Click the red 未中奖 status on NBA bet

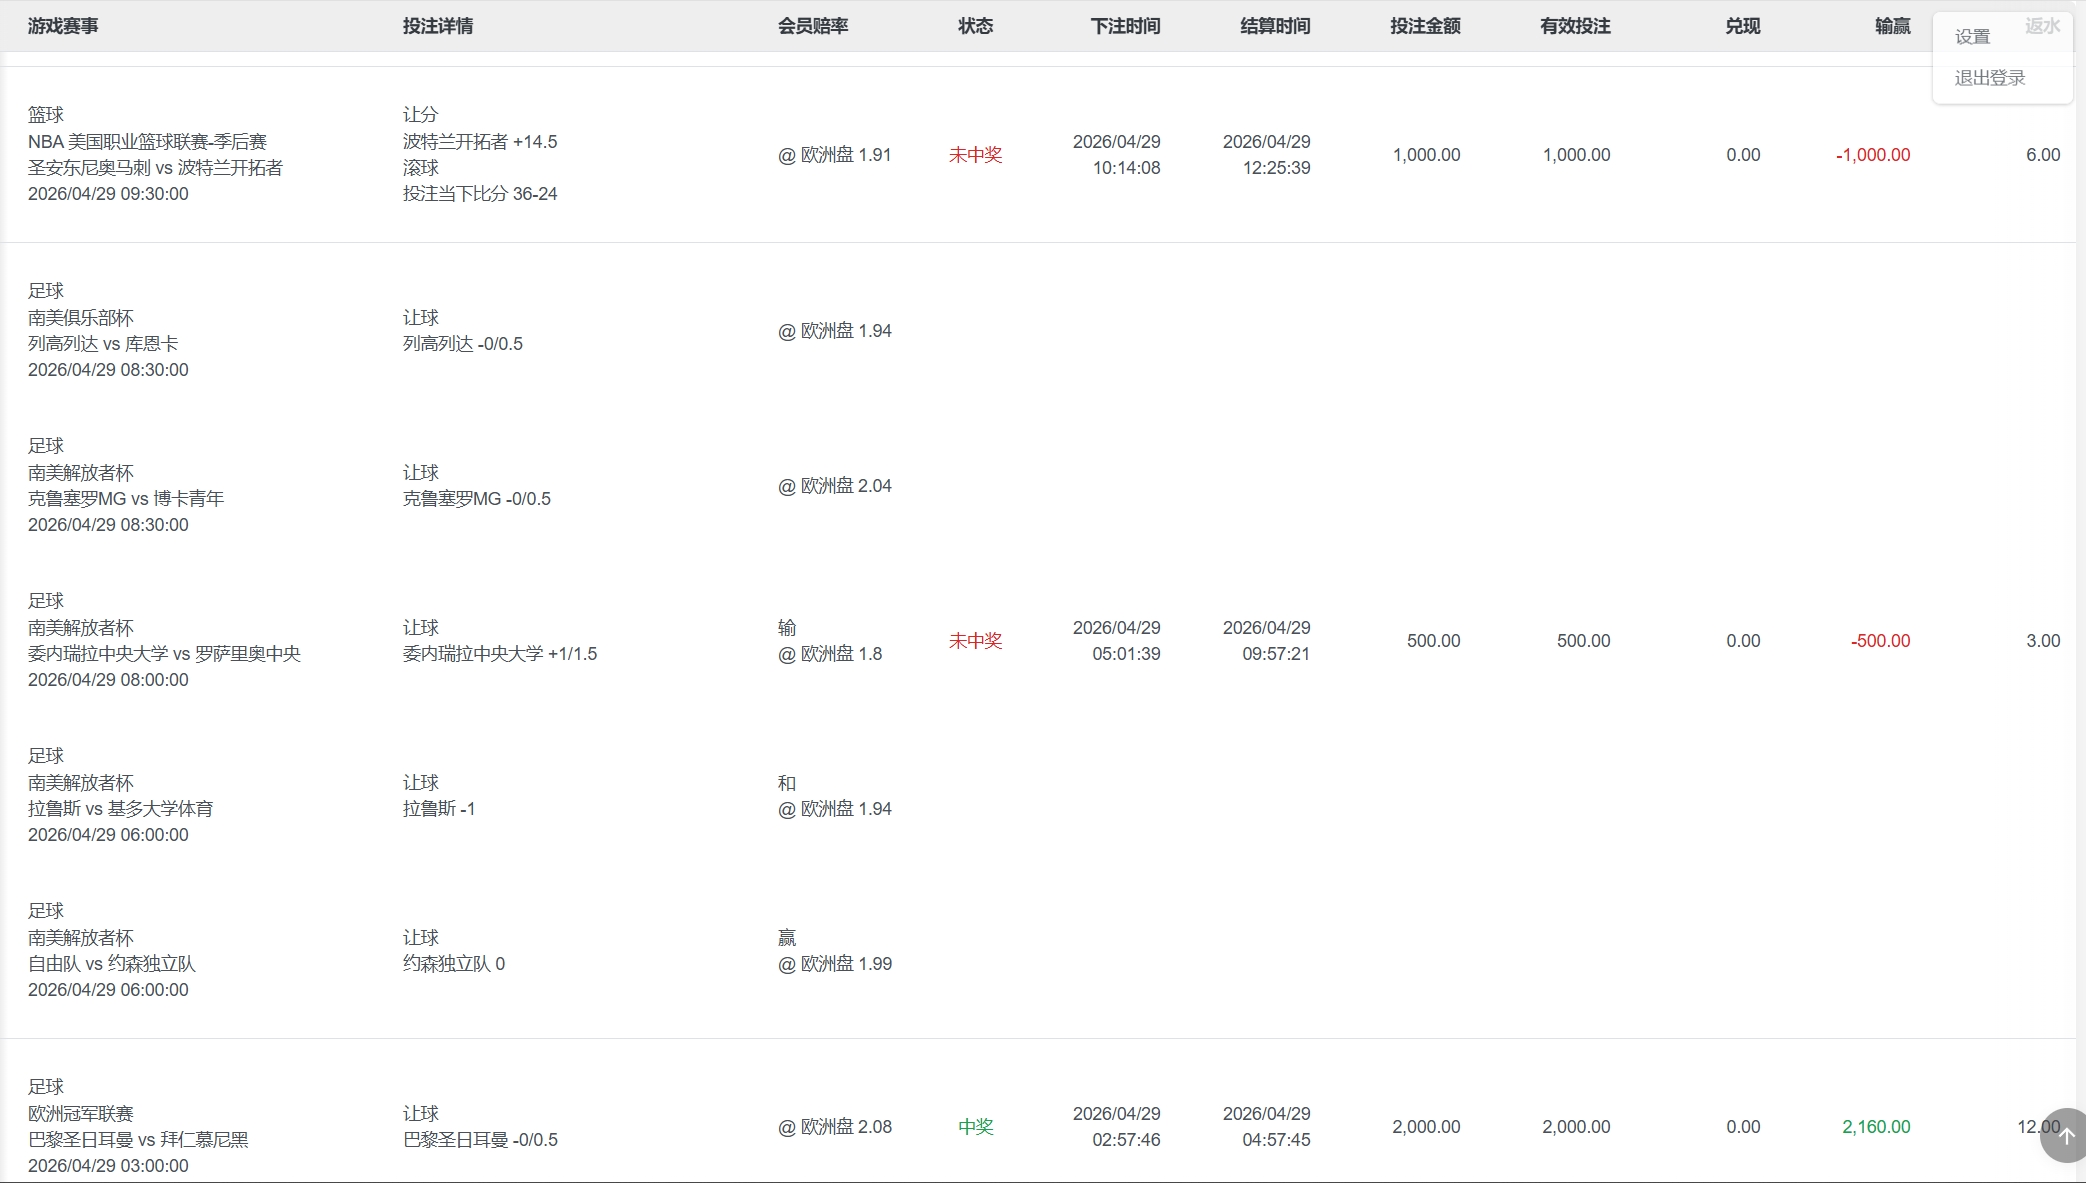tap(975, 155)
